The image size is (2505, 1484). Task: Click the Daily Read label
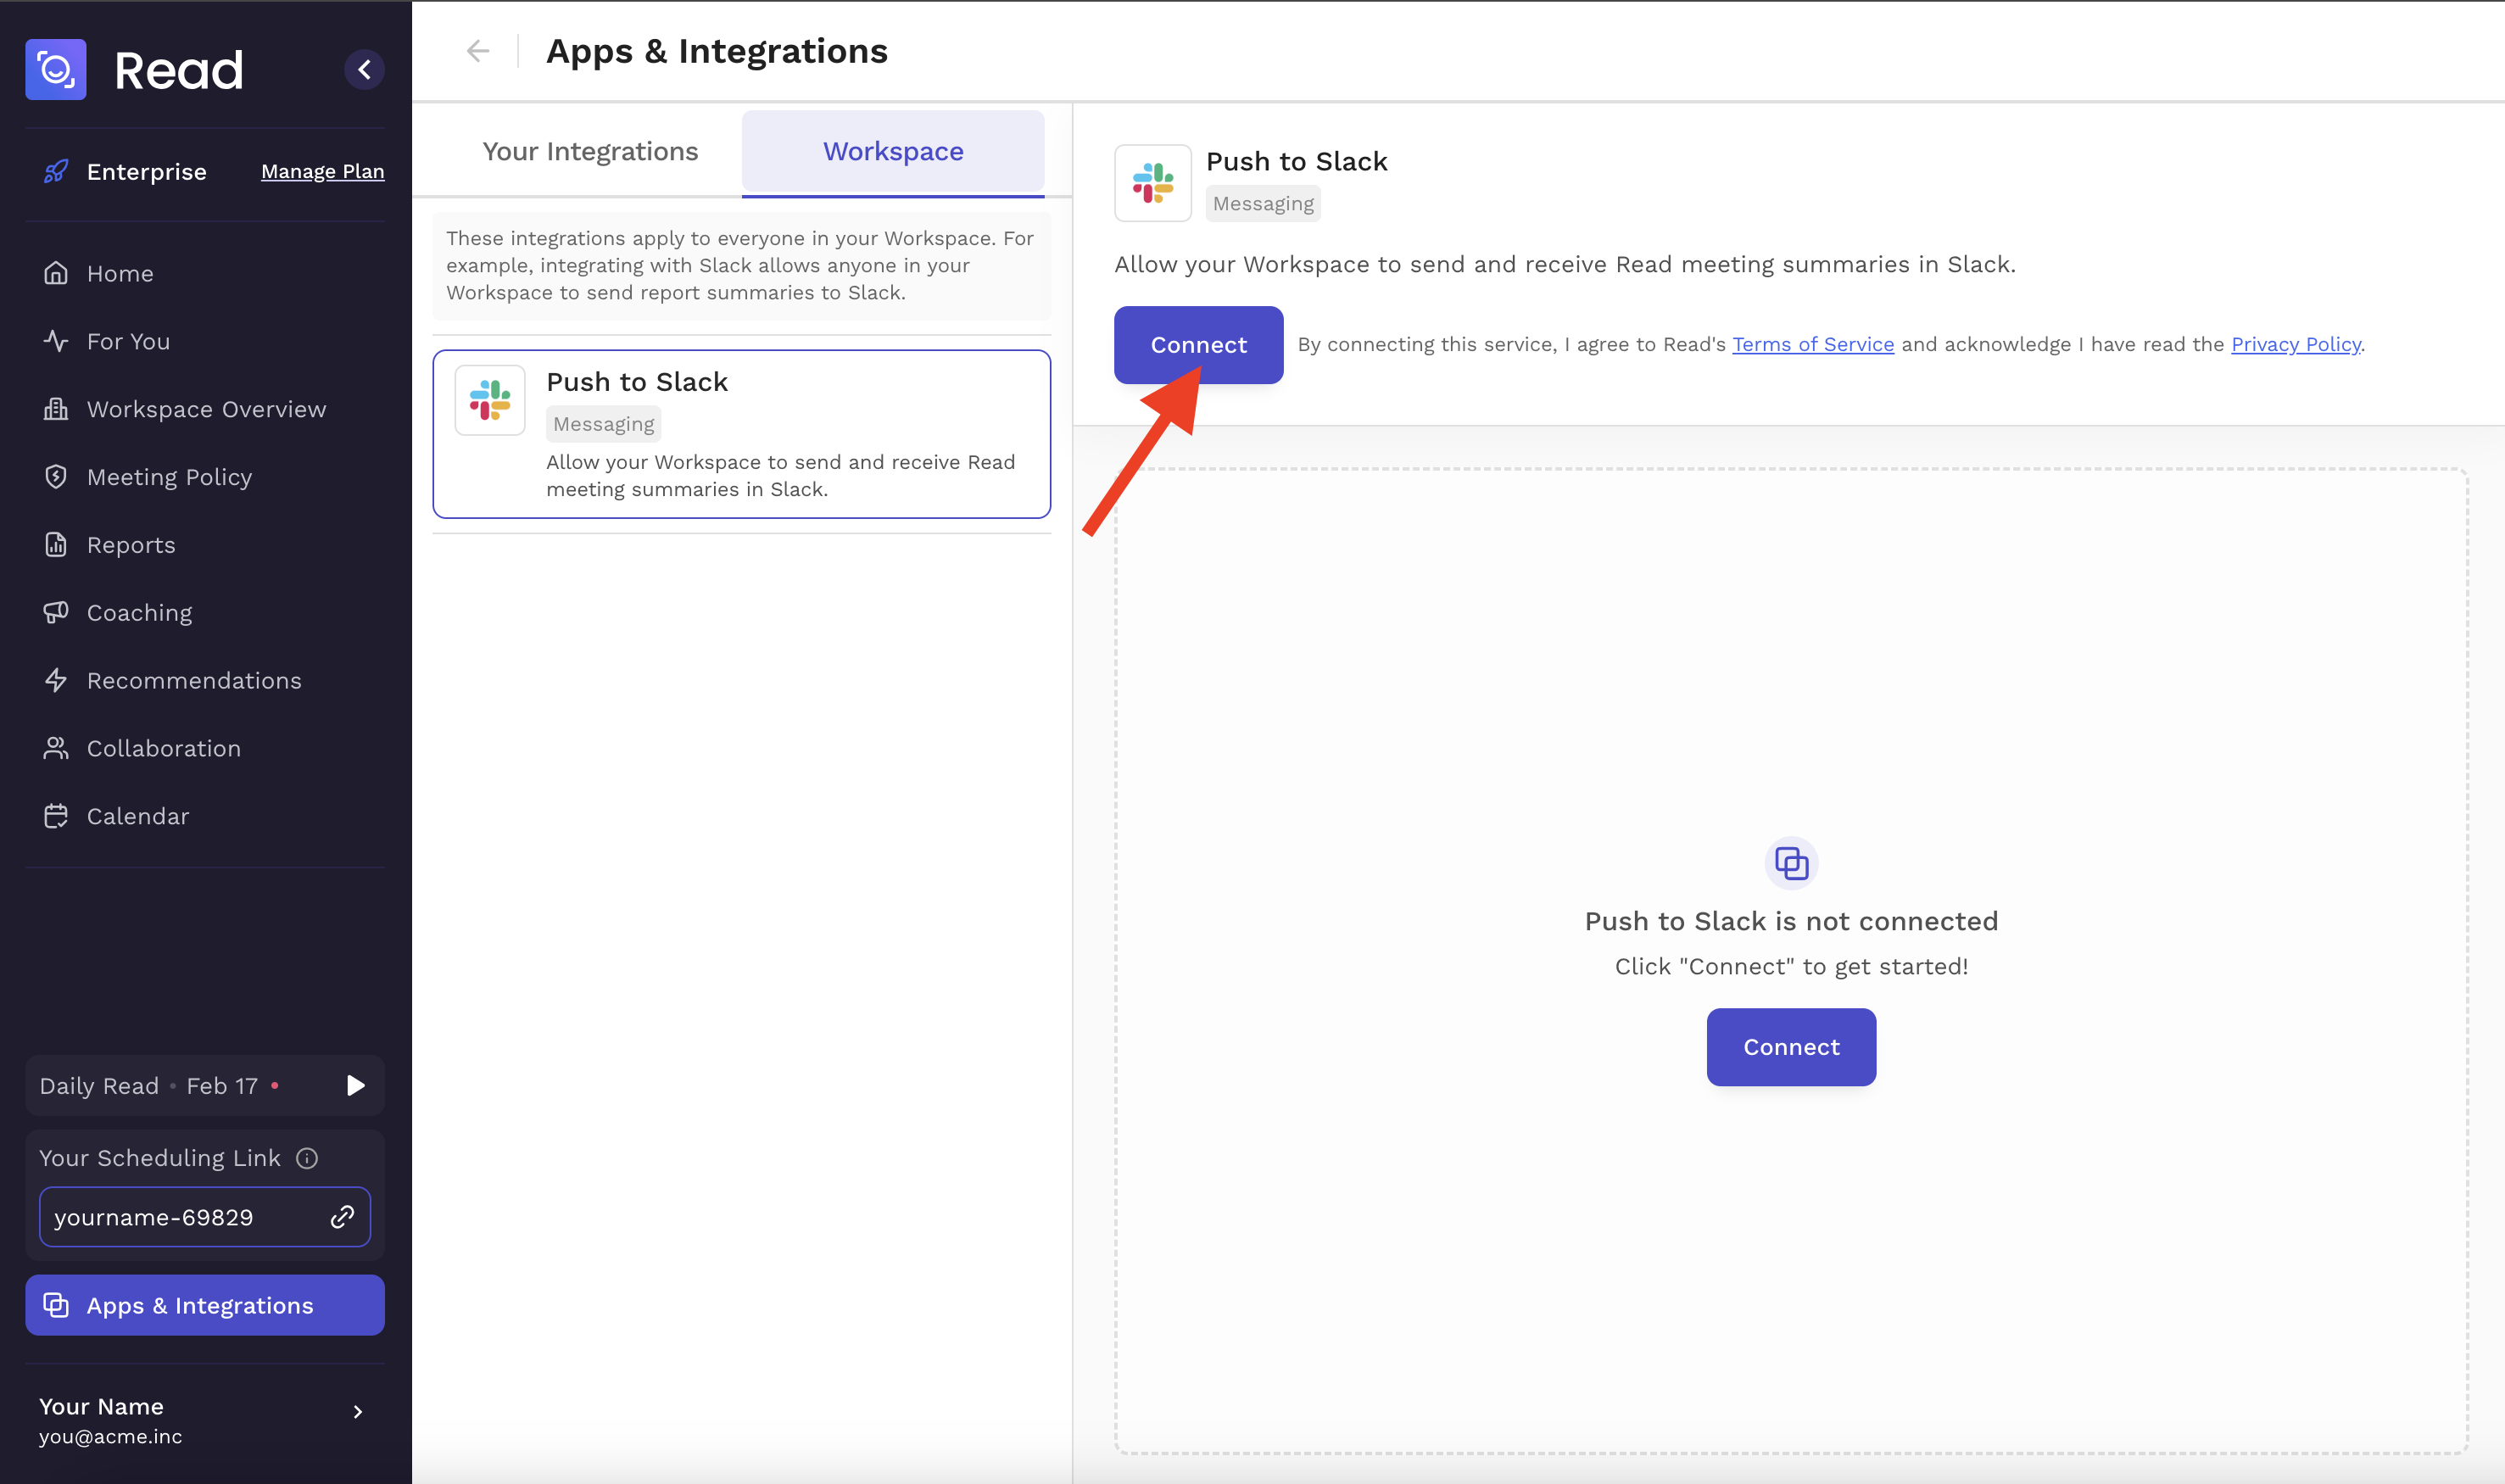coord(99,1086)
